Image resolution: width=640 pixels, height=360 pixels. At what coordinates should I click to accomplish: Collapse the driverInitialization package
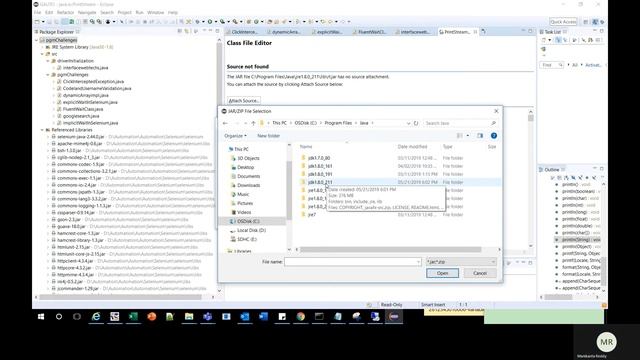click(x=48, y=61)
